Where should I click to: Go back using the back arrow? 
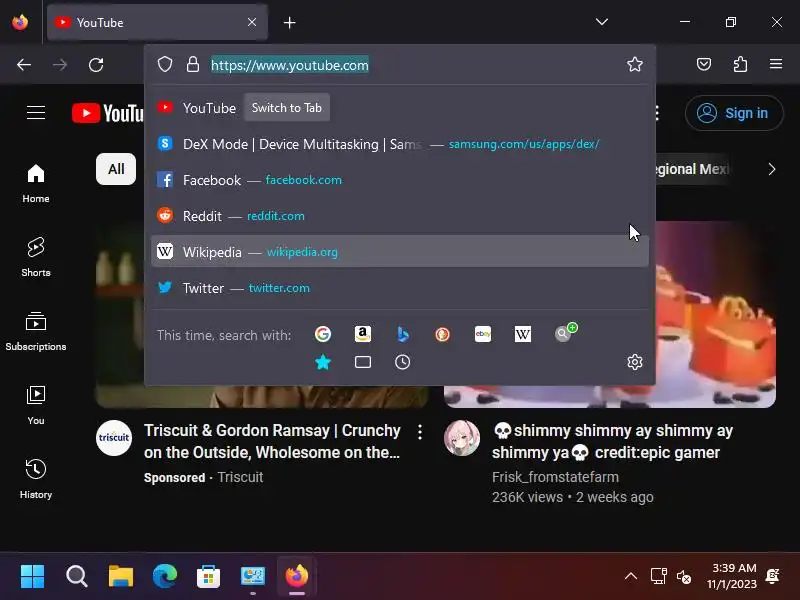[24, 65]
